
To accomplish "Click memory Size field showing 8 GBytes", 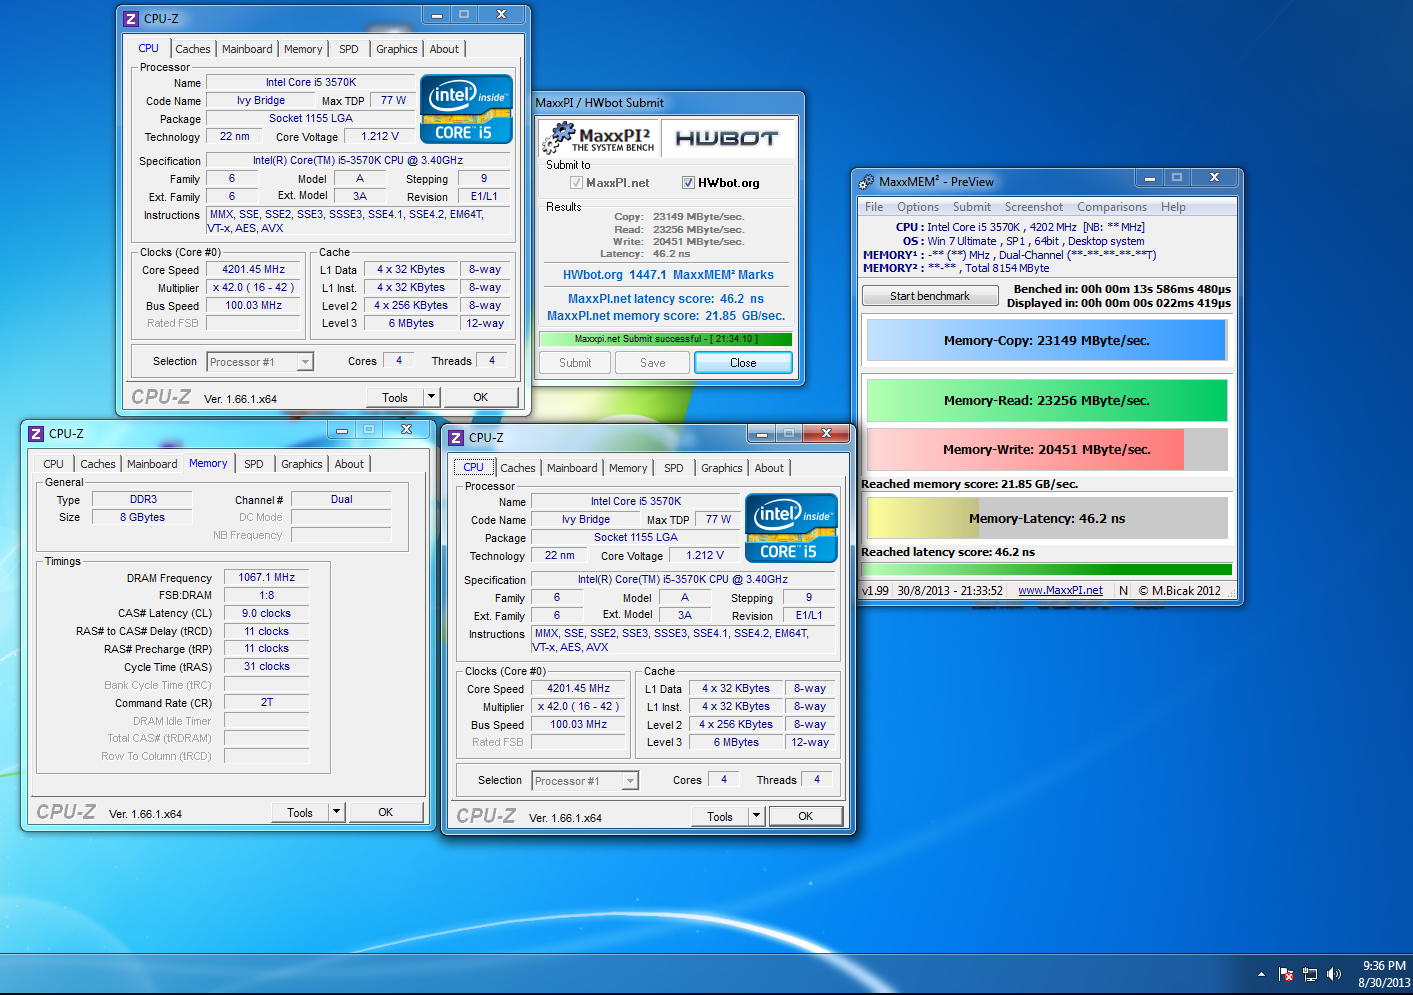I will 143,517.
